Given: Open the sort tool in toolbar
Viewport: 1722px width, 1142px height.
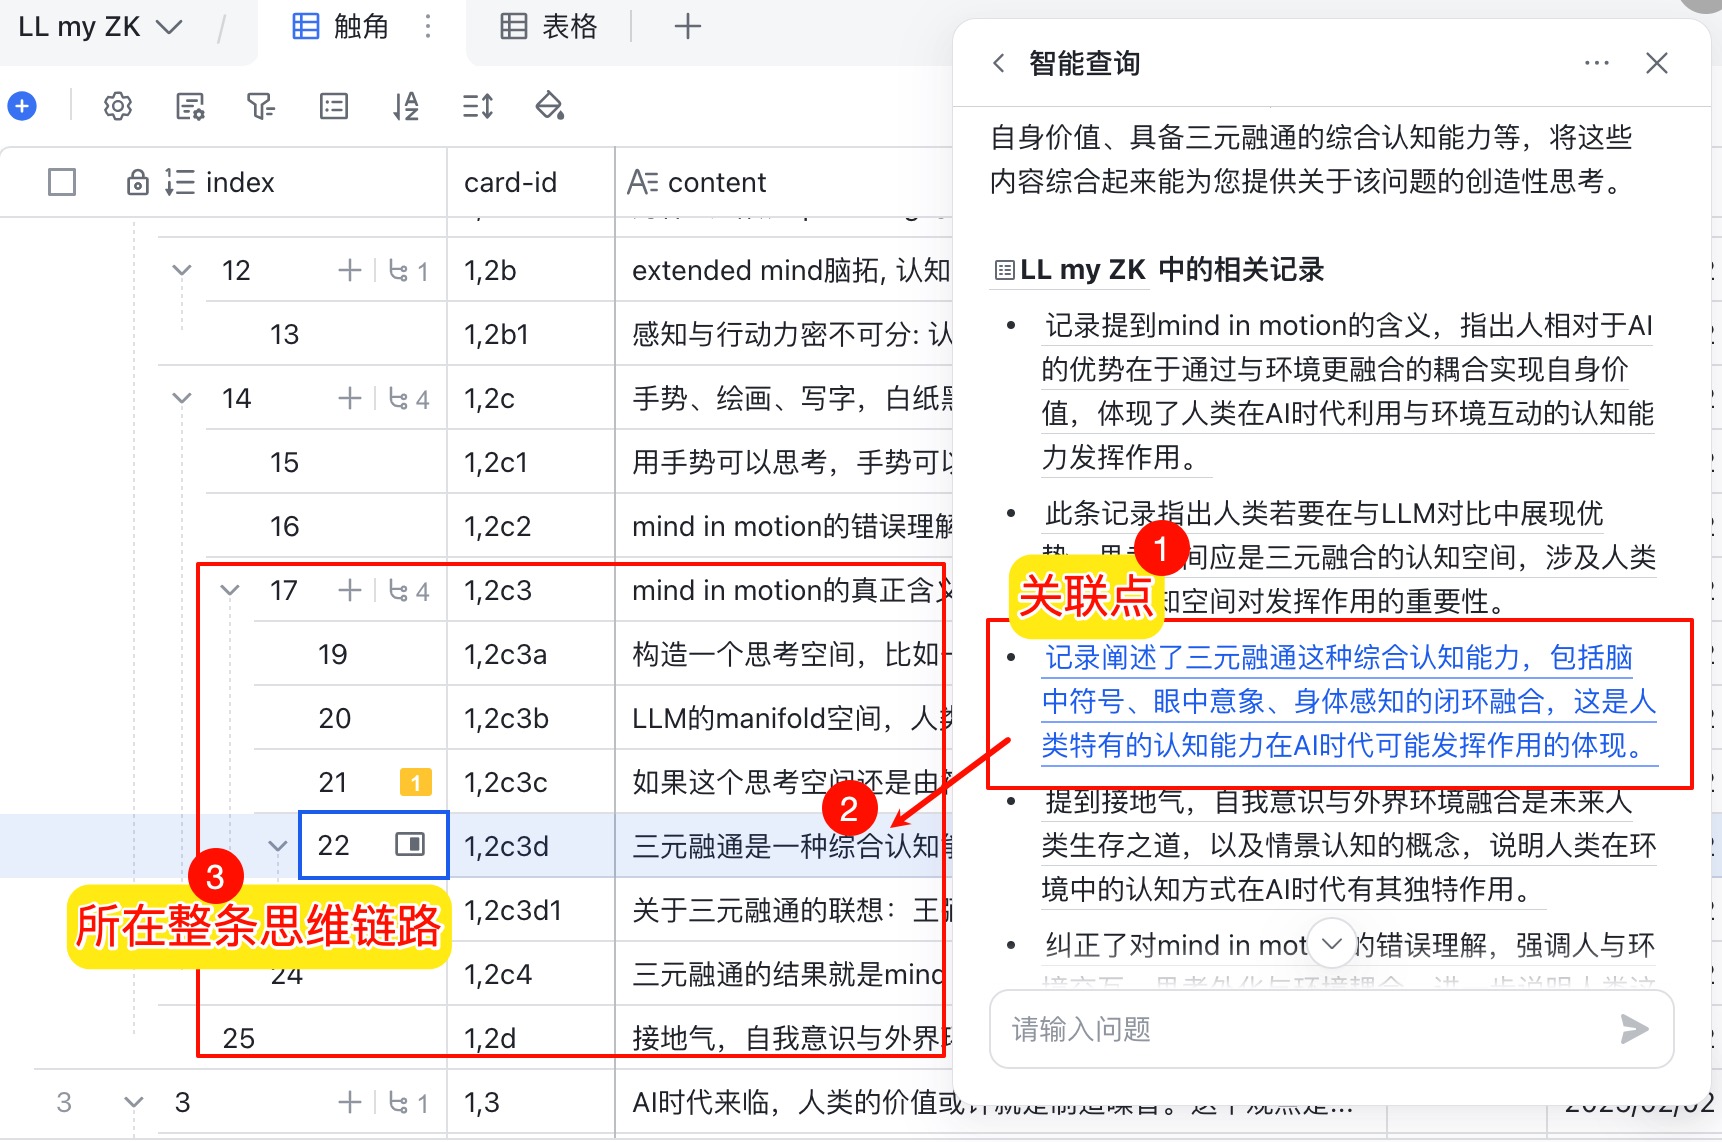Looking at the screenshot, I should tap(406, 105).
